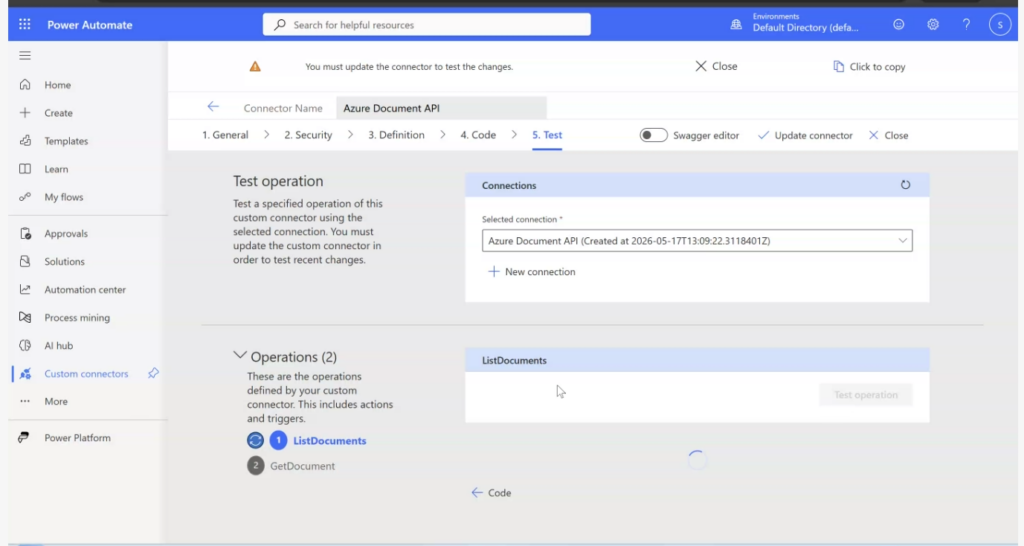
Task: Select the GetDocument operation
Action: [x=302, y=466]
